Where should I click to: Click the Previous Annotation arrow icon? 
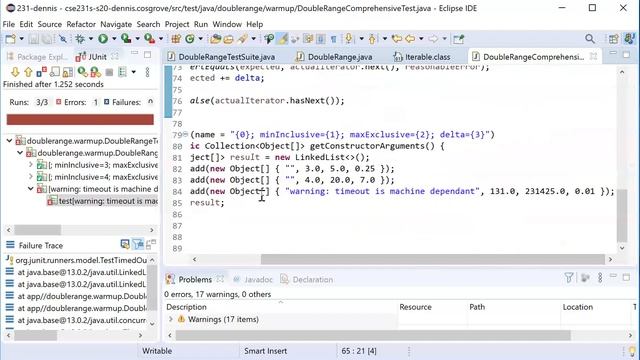(372, 39)
